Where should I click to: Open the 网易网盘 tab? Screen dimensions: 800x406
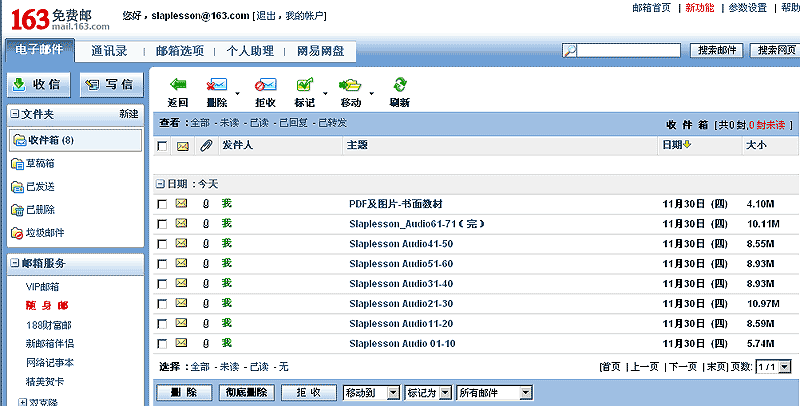pos(320,50)
